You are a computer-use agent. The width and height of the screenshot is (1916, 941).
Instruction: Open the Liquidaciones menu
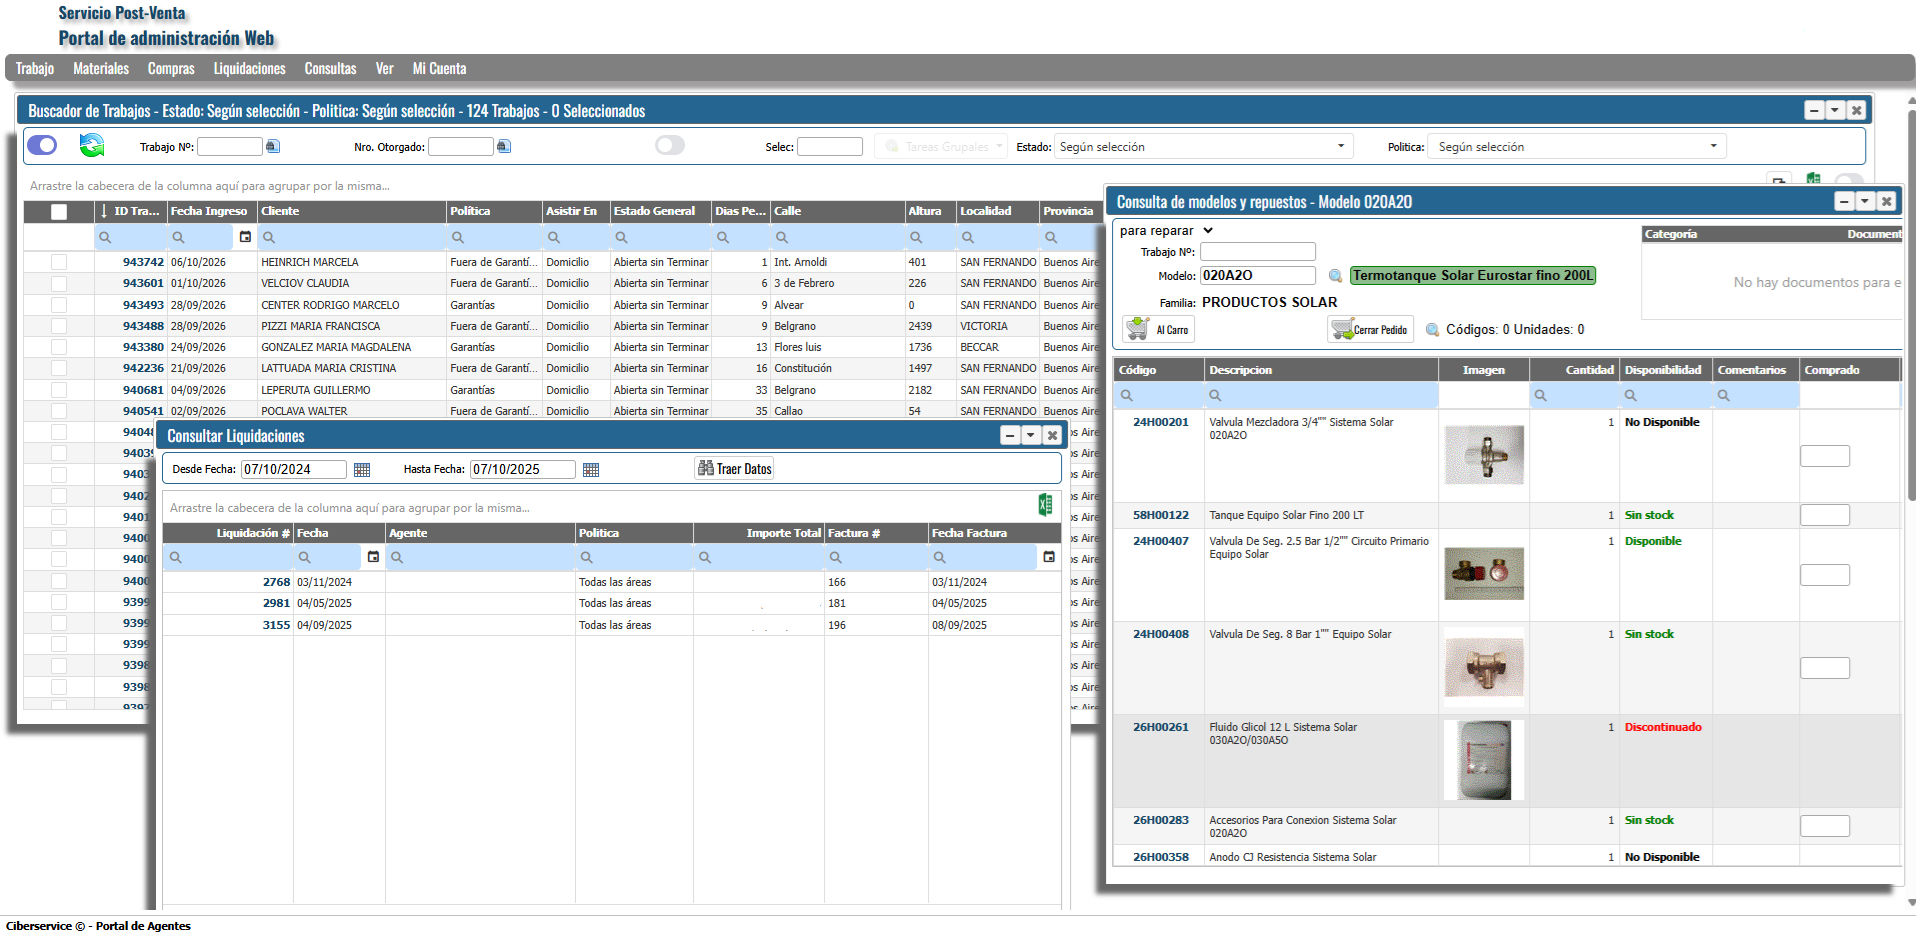[250, 68]
